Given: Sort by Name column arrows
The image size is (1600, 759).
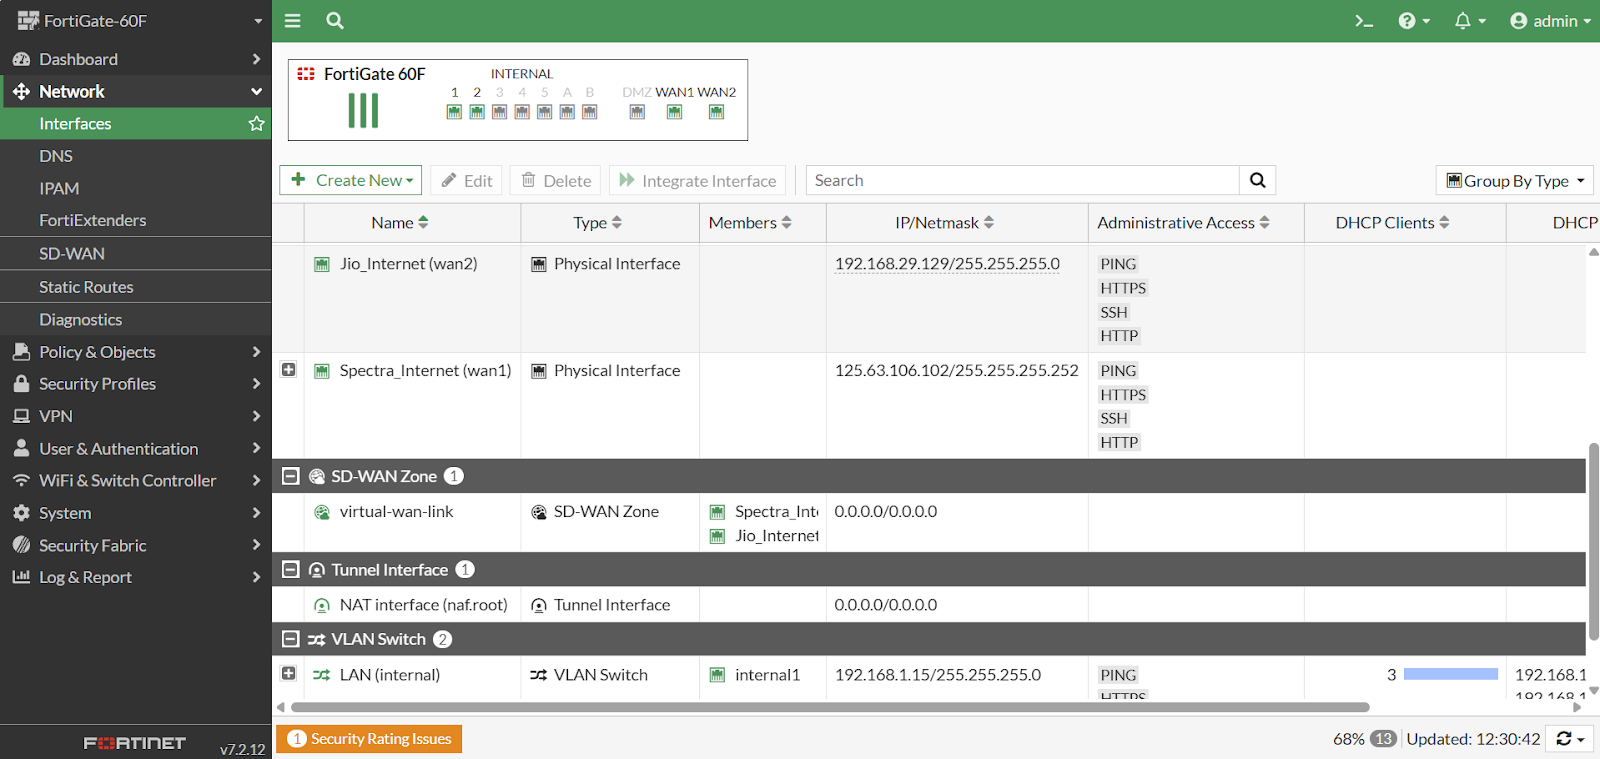Looking at the screenshot, I should point(423,222).
